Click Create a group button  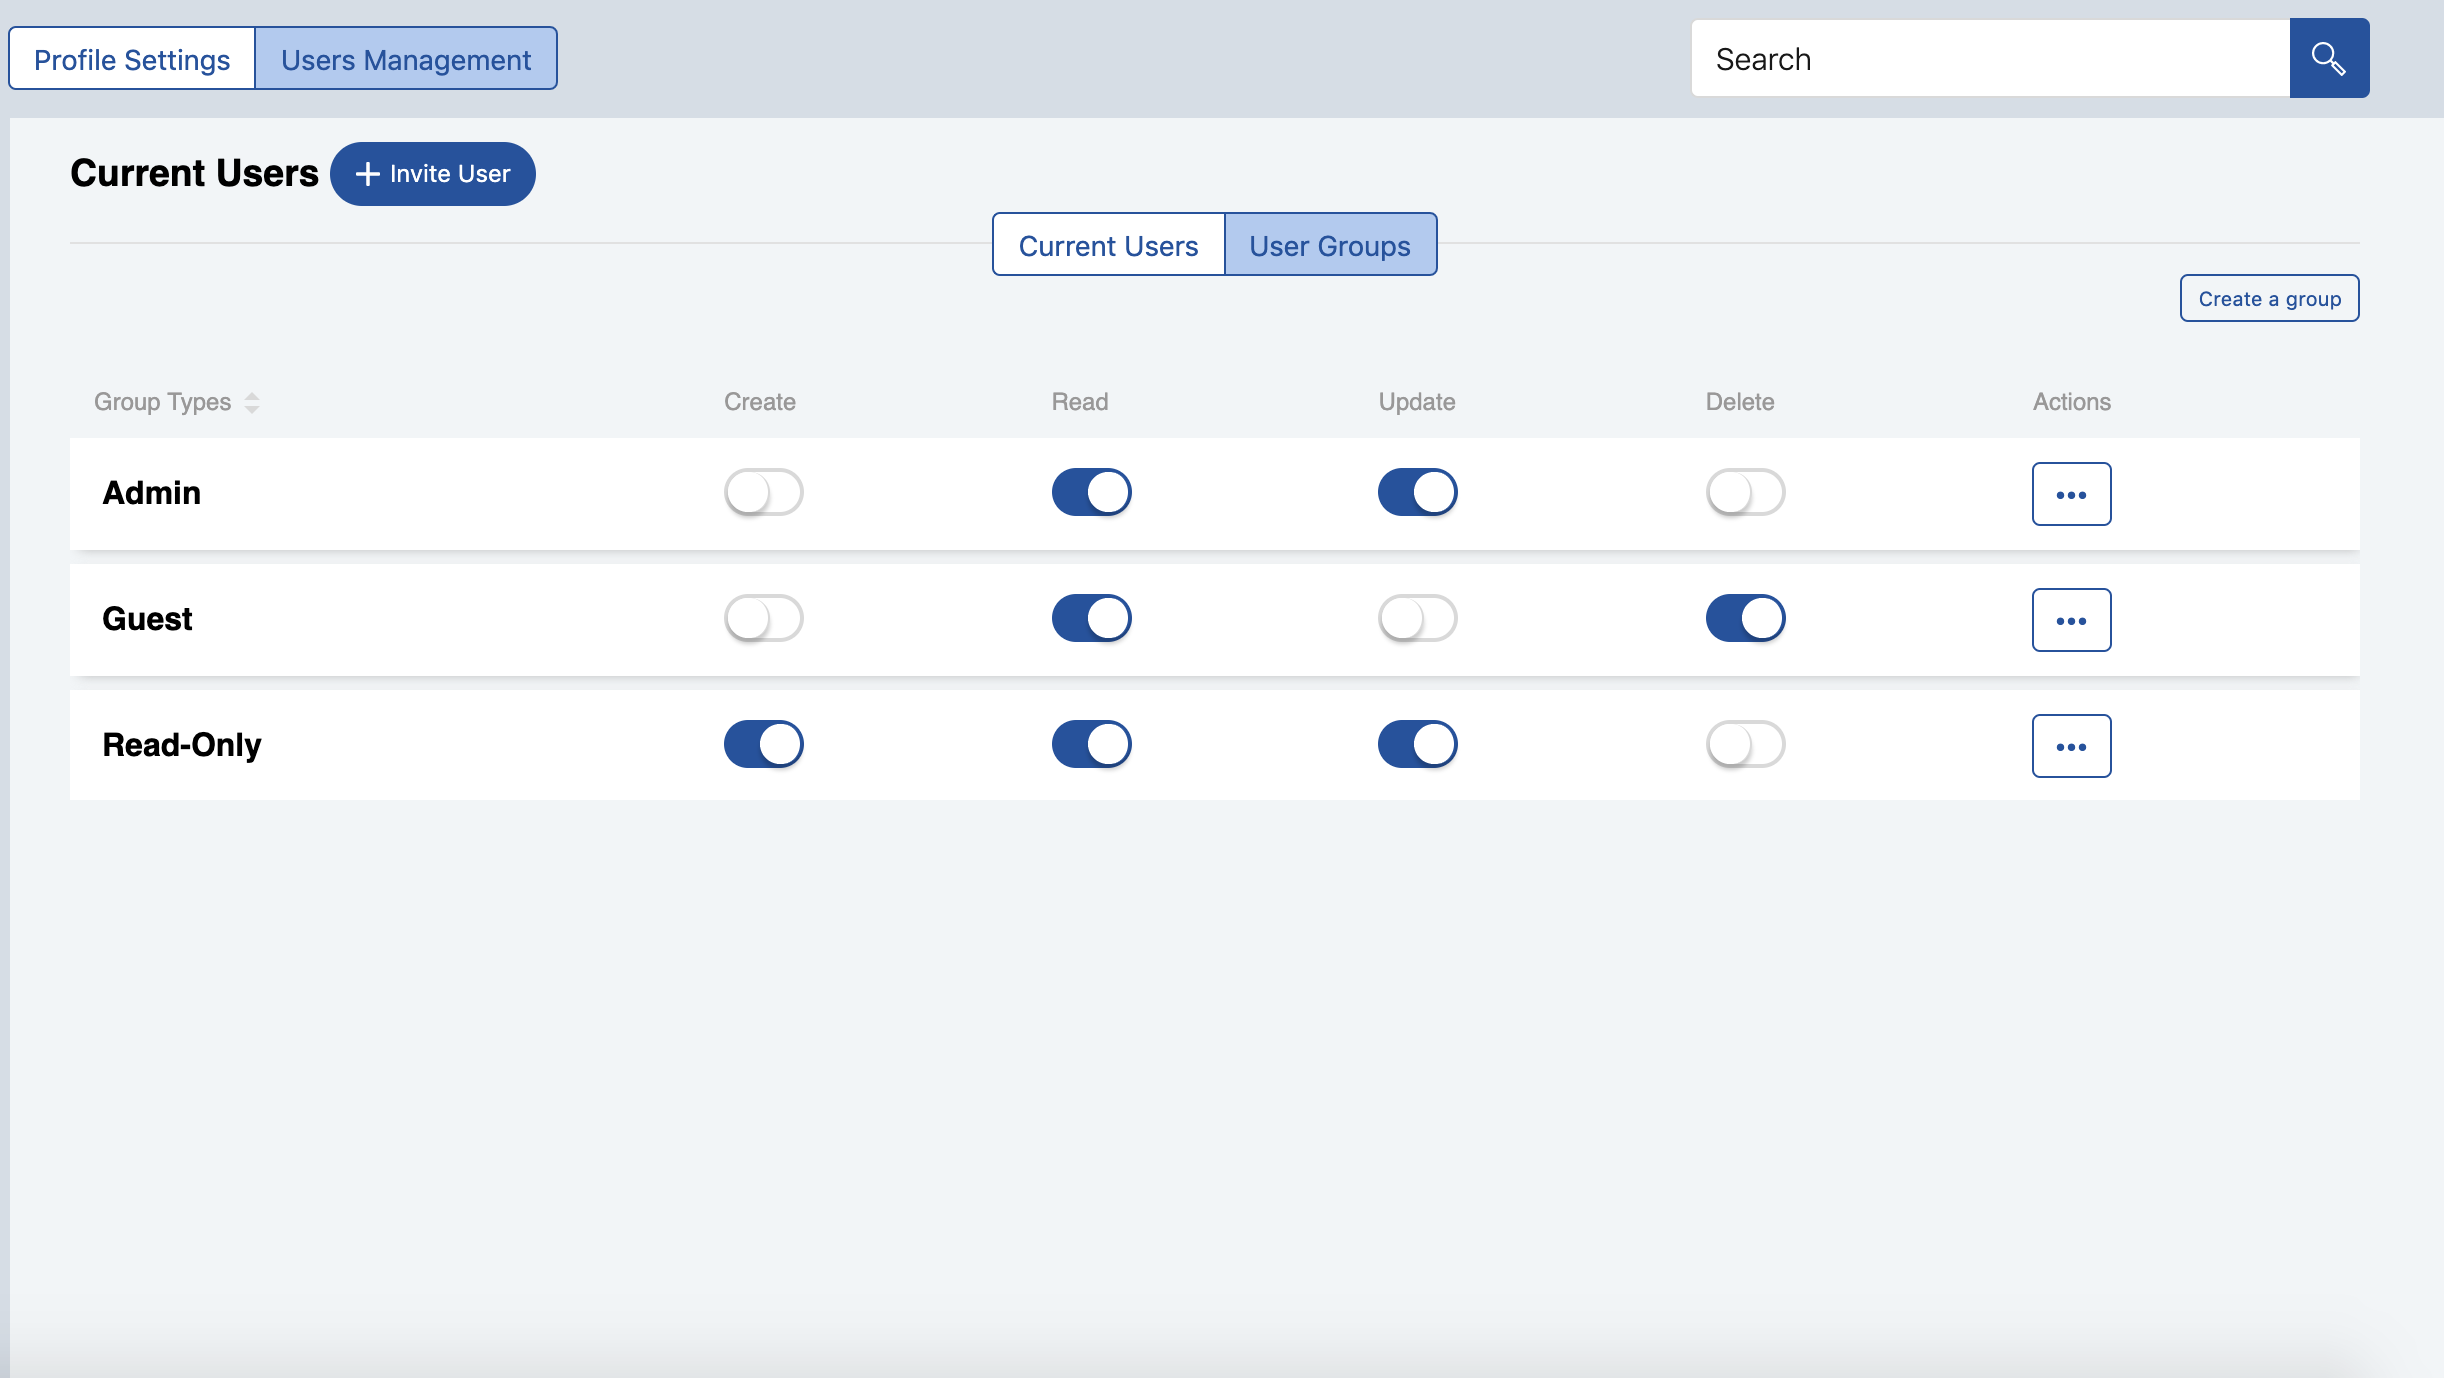click(2269, 297)
